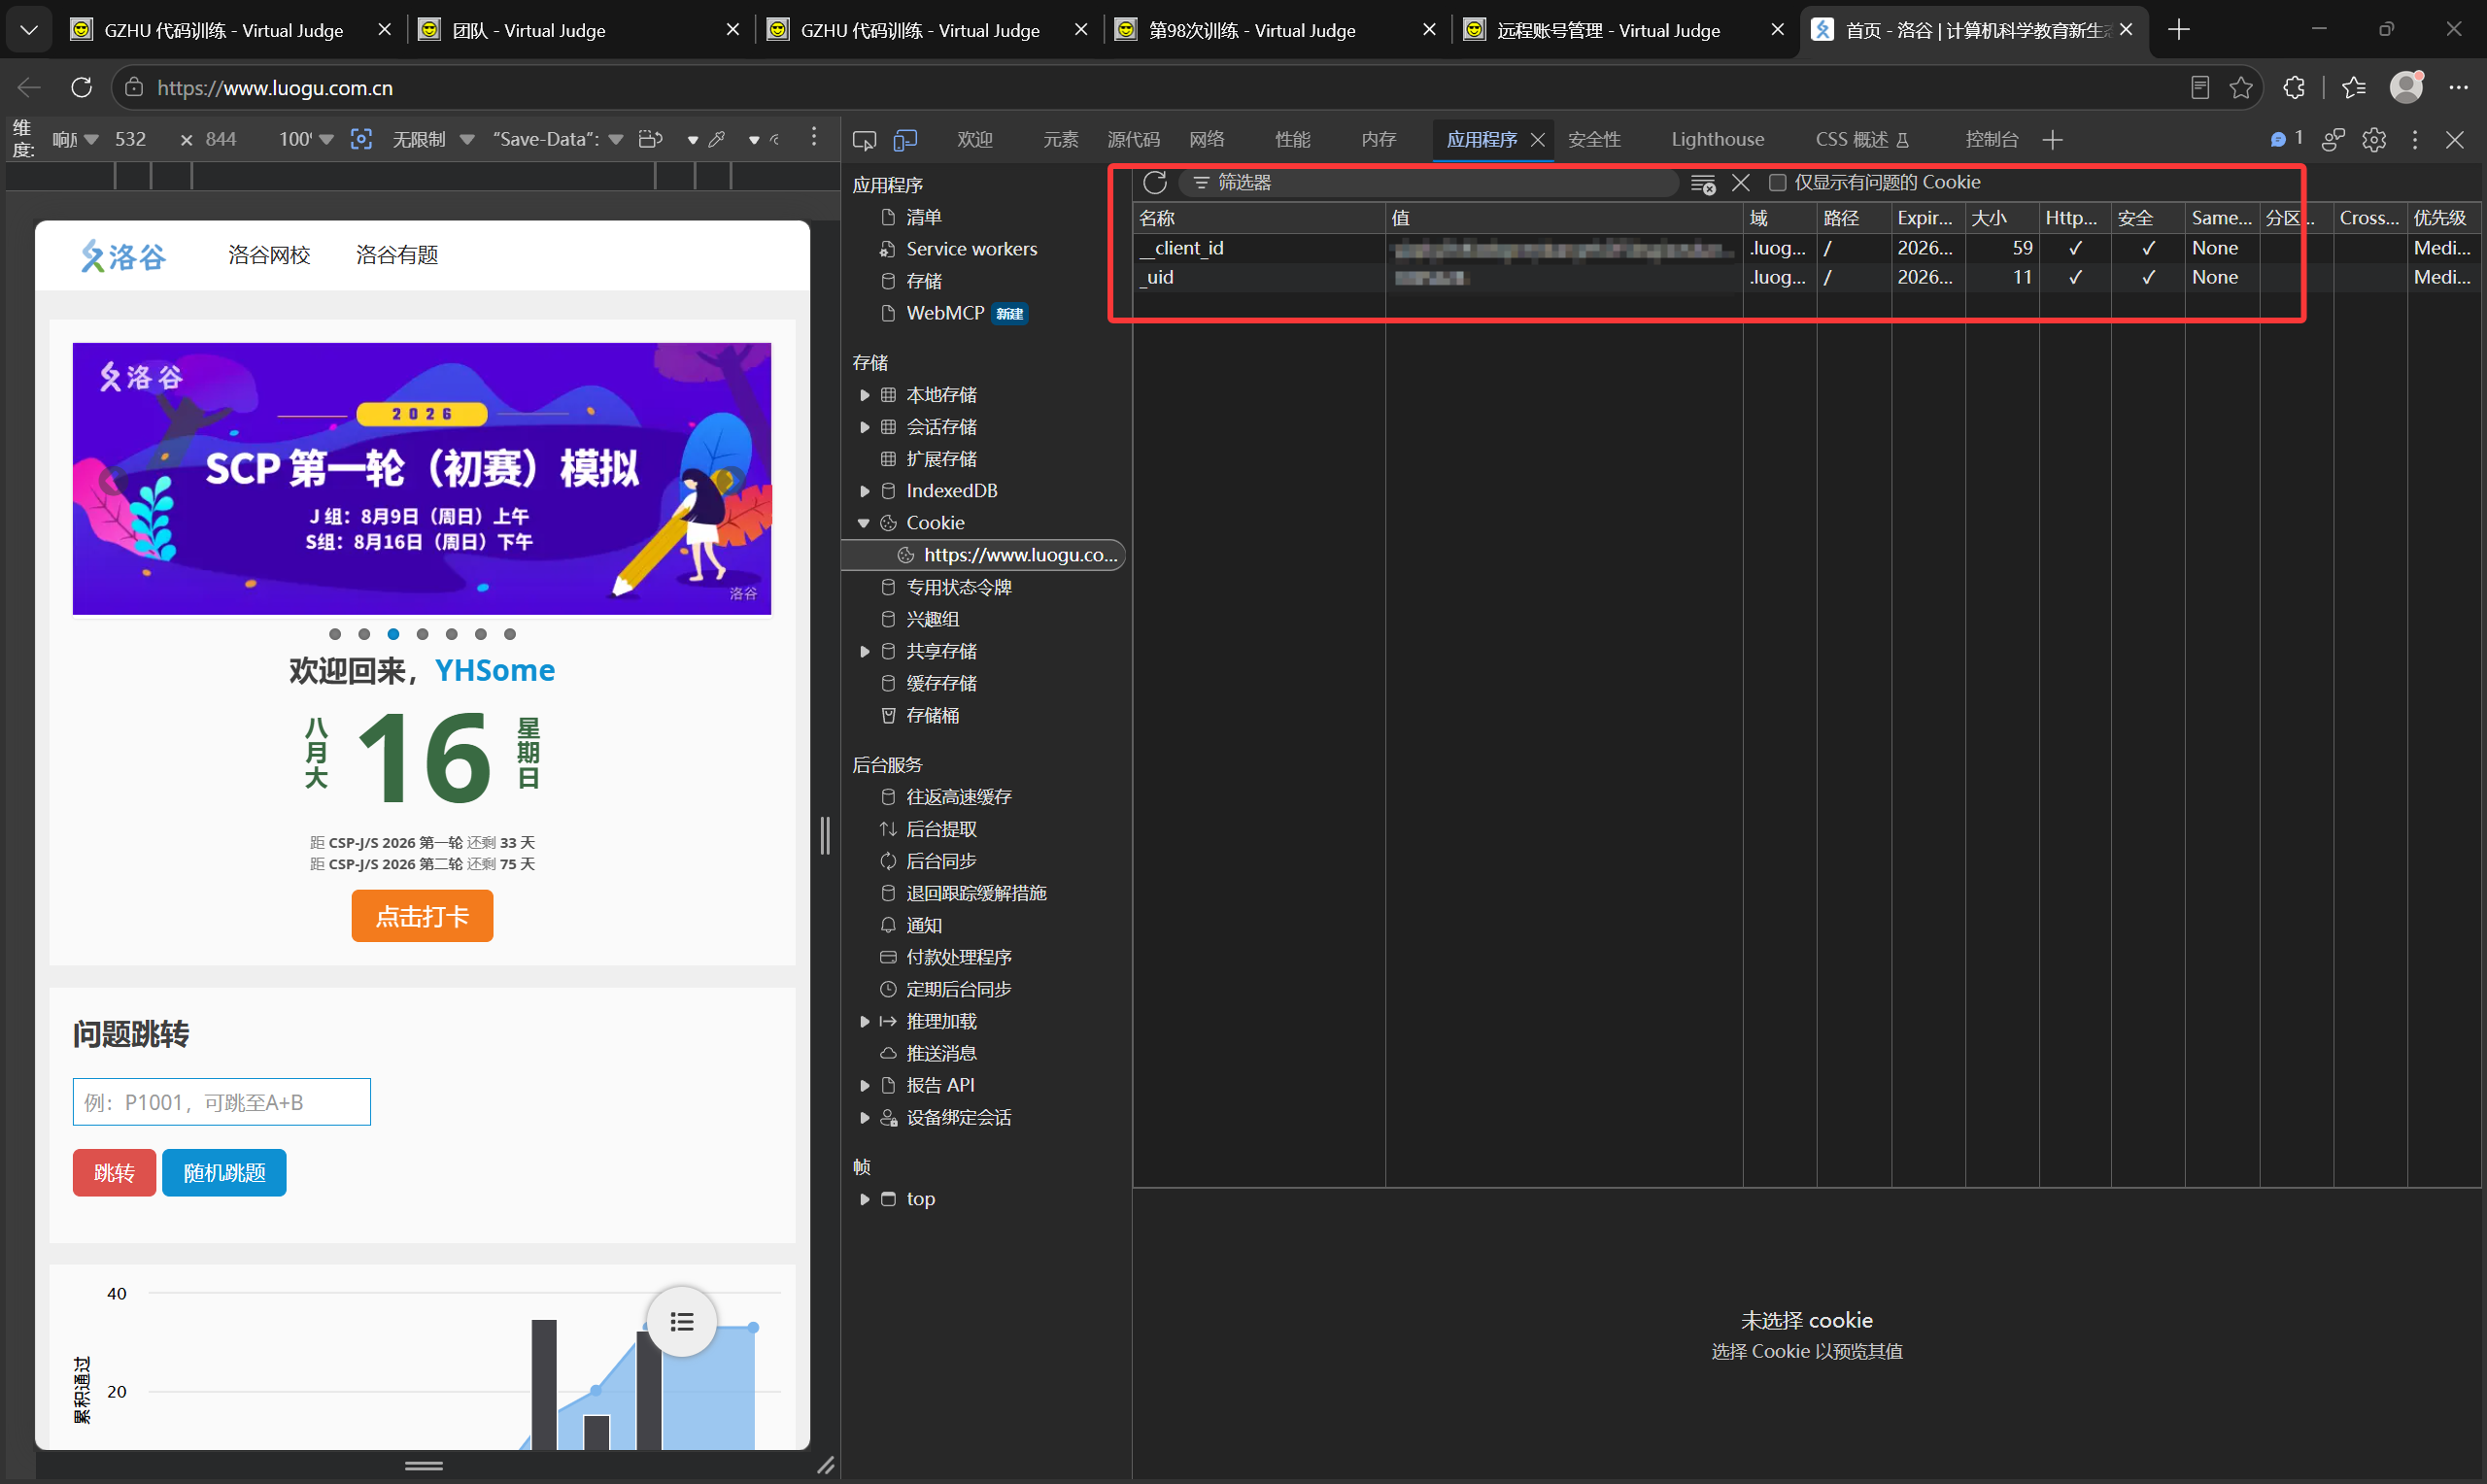Viewport: 2487px width, 1484px height.
Task: Click the problem number input field
Action: click(x=221, y=1102)
